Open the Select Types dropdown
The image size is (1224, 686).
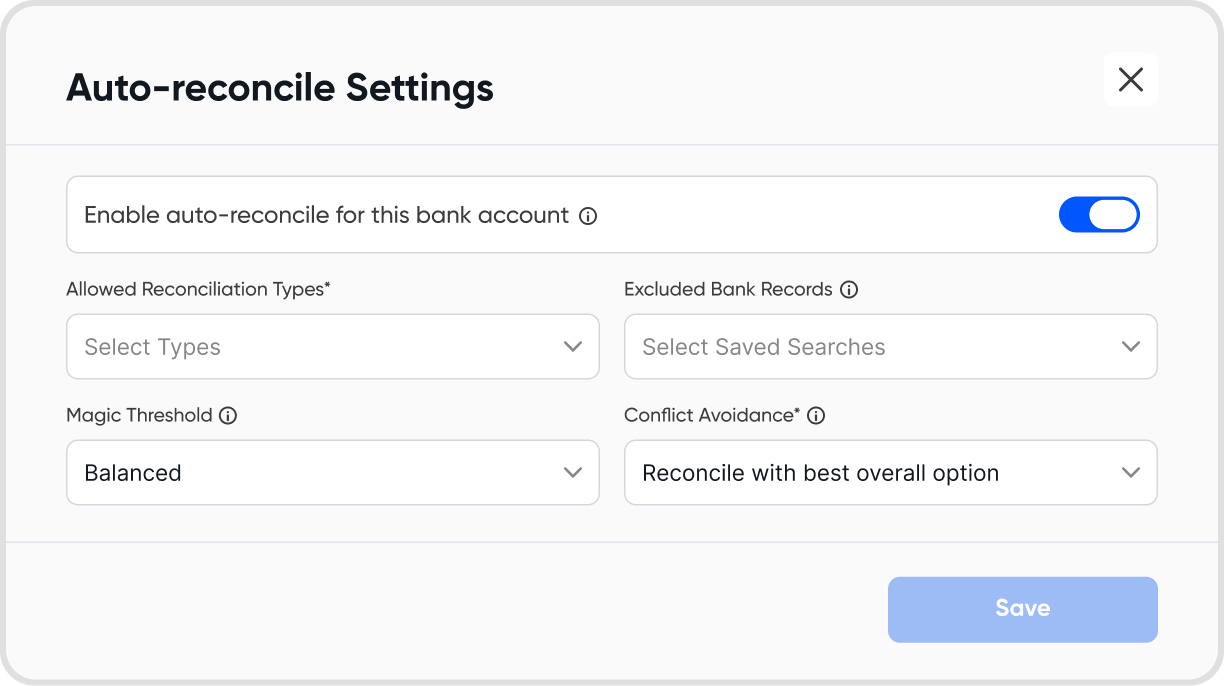point(320,347)
